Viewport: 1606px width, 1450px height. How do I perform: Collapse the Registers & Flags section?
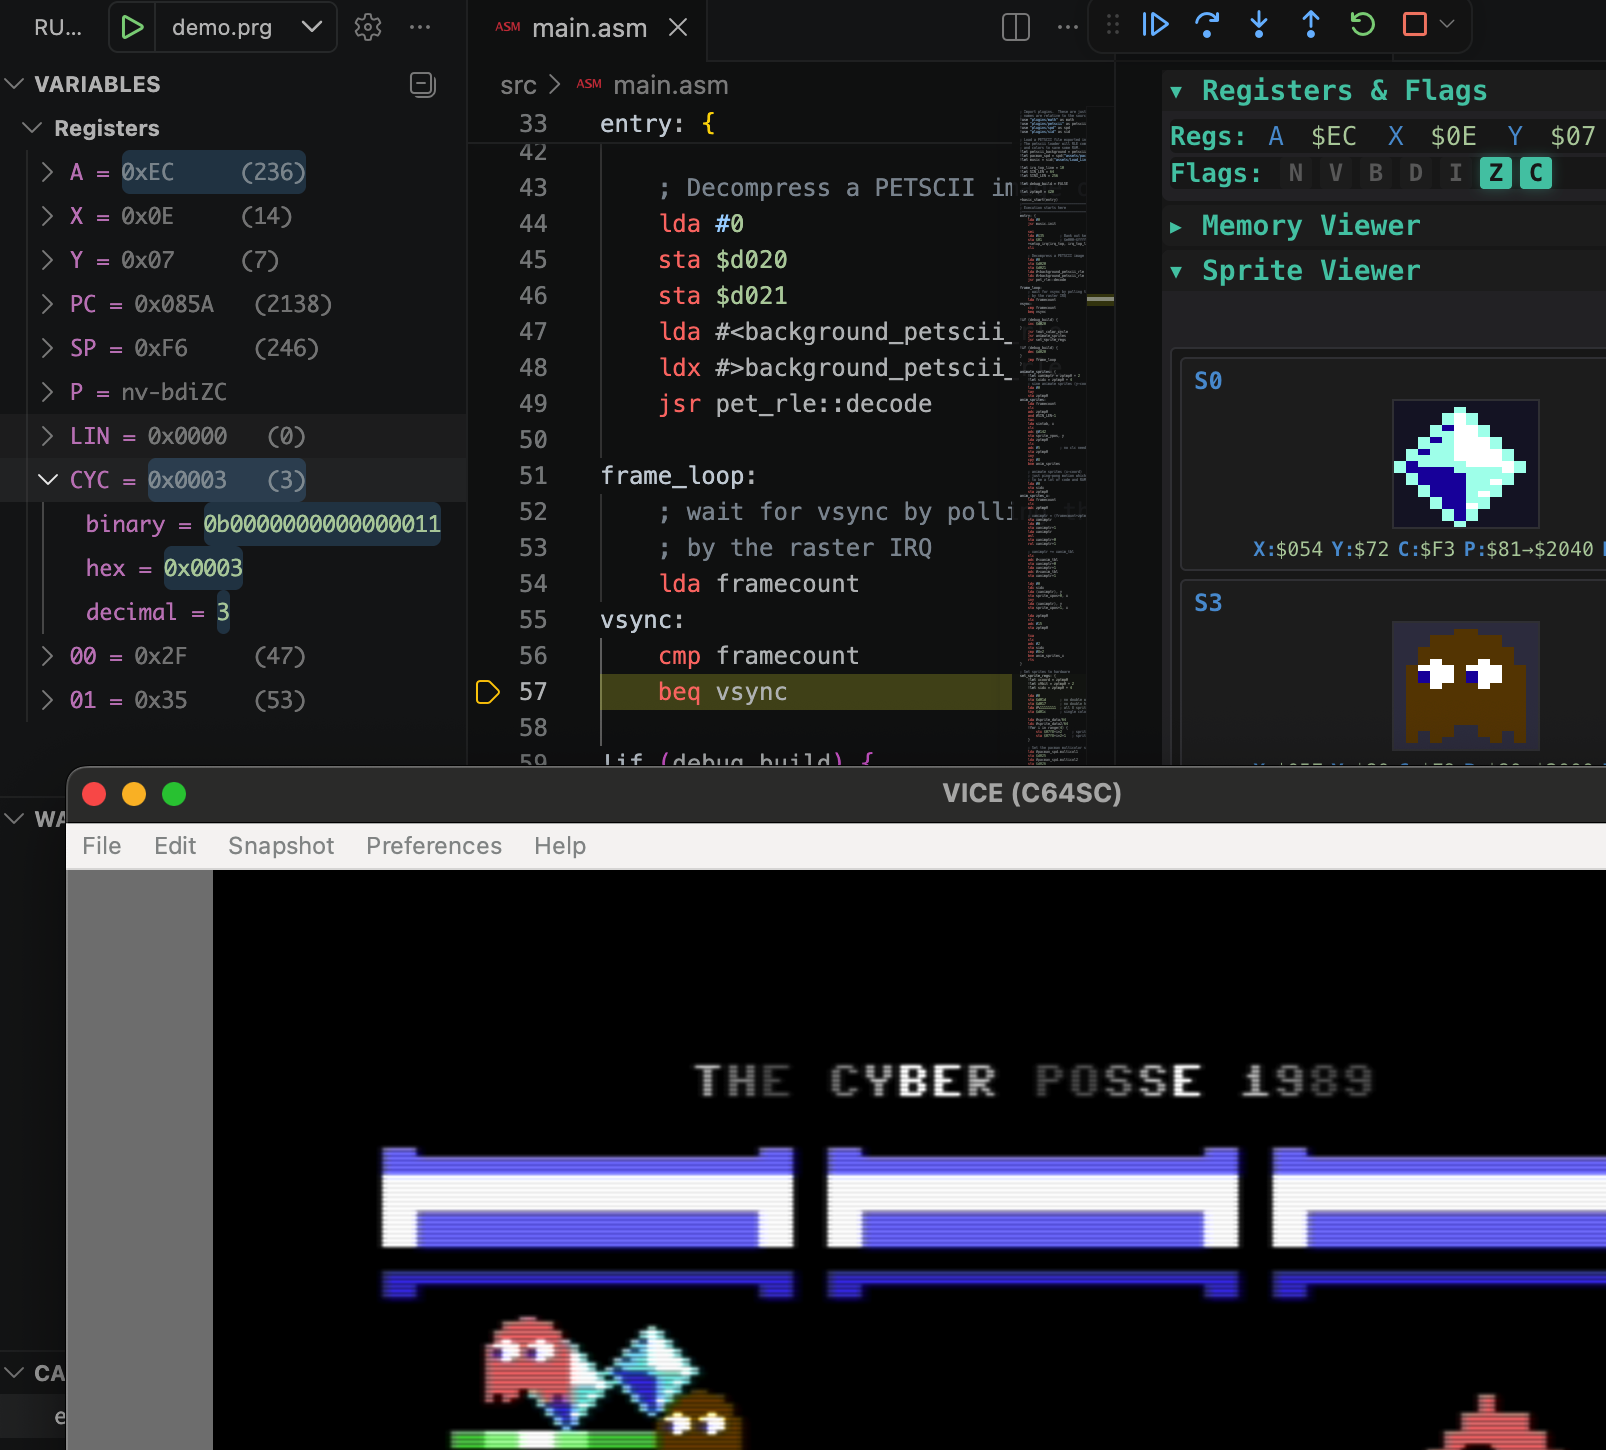coord(1177,92)
